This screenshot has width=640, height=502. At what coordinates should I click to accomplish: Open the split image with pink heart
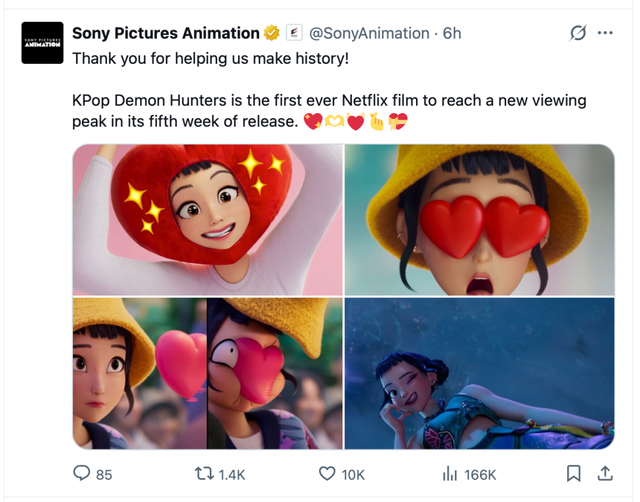[x=207, y=373]
